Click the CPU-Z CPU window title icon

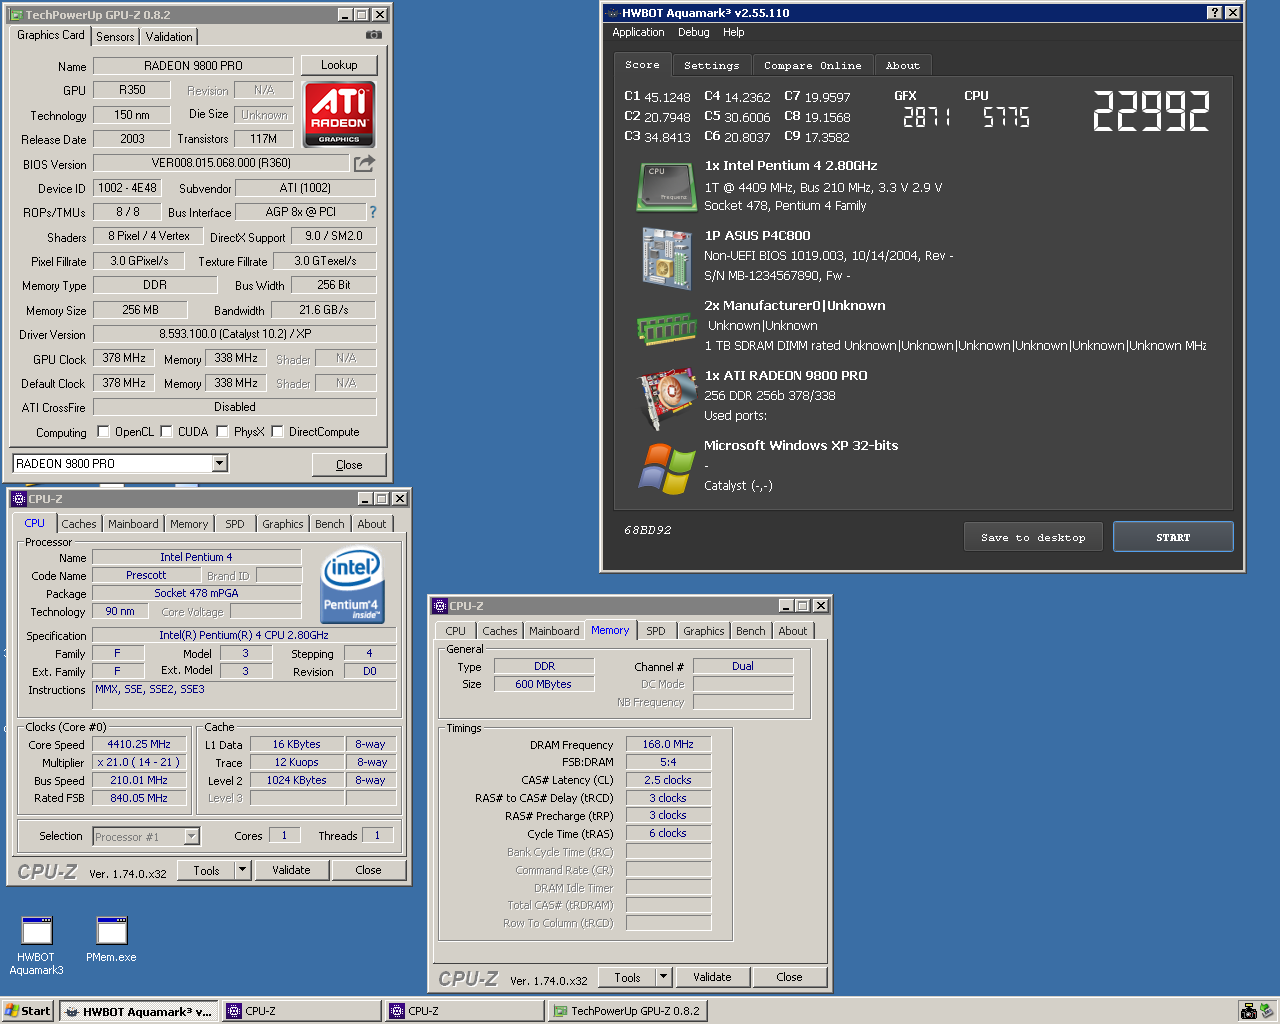coord(19,499)
